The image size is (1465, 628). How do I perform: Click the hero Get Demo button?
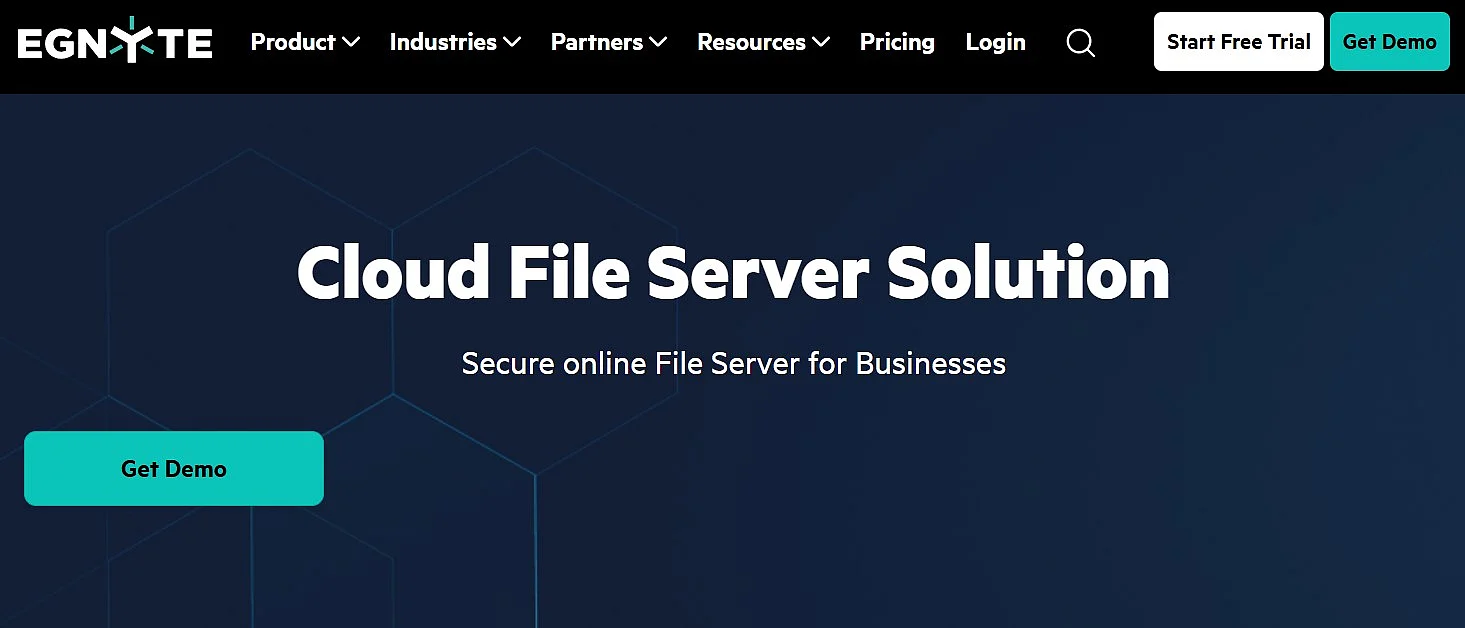coord(174,468)
